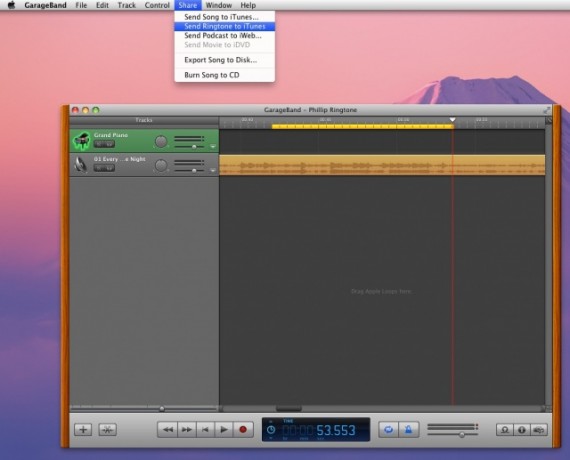Screen dimensions: 570x460
Task: Choose Send Ringtone to iTunes
Action: 224,26
